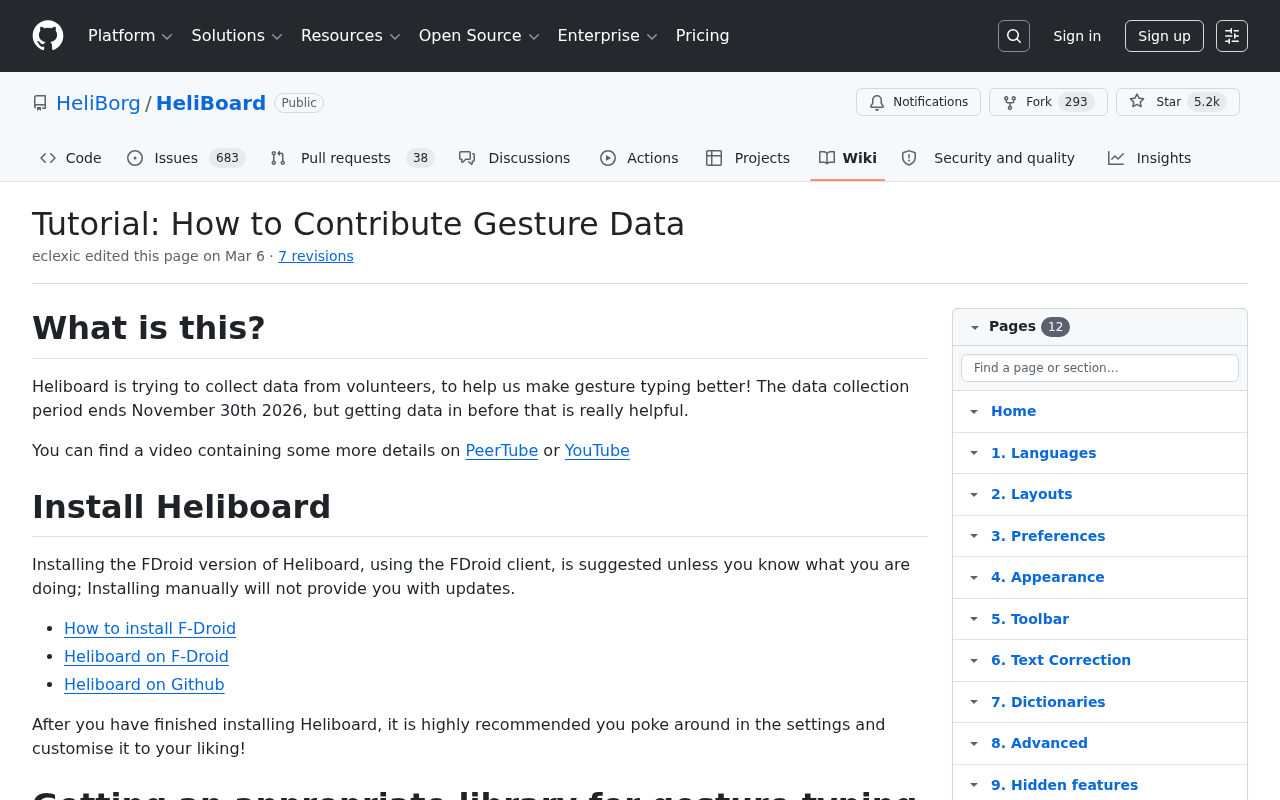Select the Wiki tab
The width and height of the screenshot is (1280, 800).
[x=848, y=158]
